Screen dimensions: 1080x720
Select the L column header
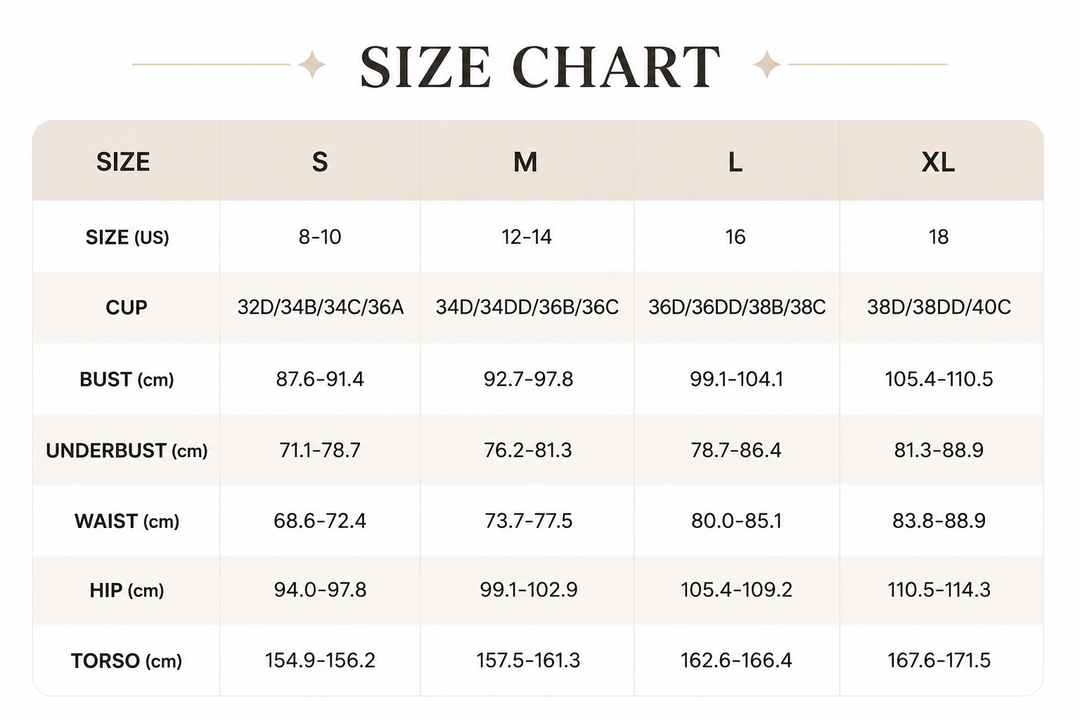pyautogui.click(x=736, y=162)
